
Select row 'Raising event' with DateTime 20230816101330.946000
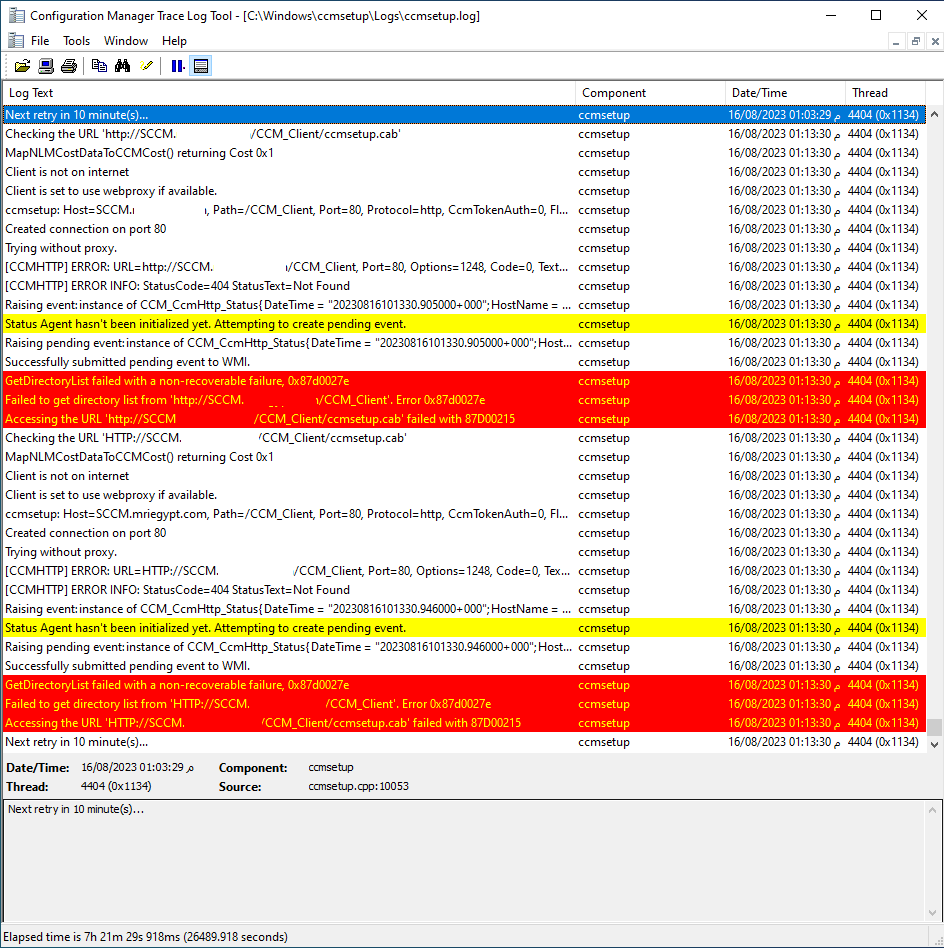[464, 609]
